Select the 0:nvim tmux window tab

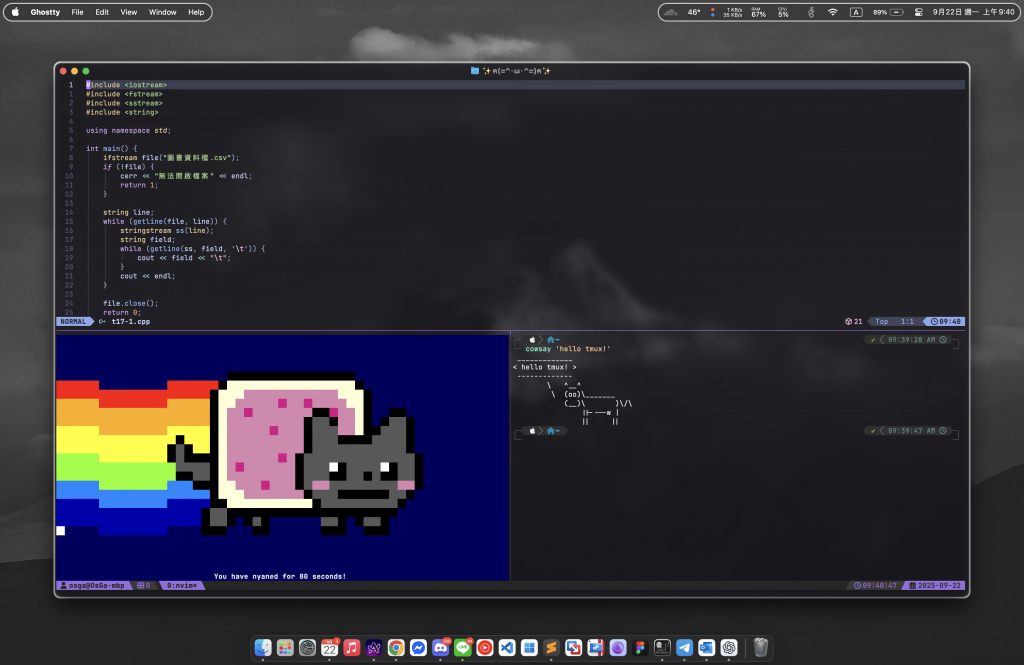coord(182,585)
